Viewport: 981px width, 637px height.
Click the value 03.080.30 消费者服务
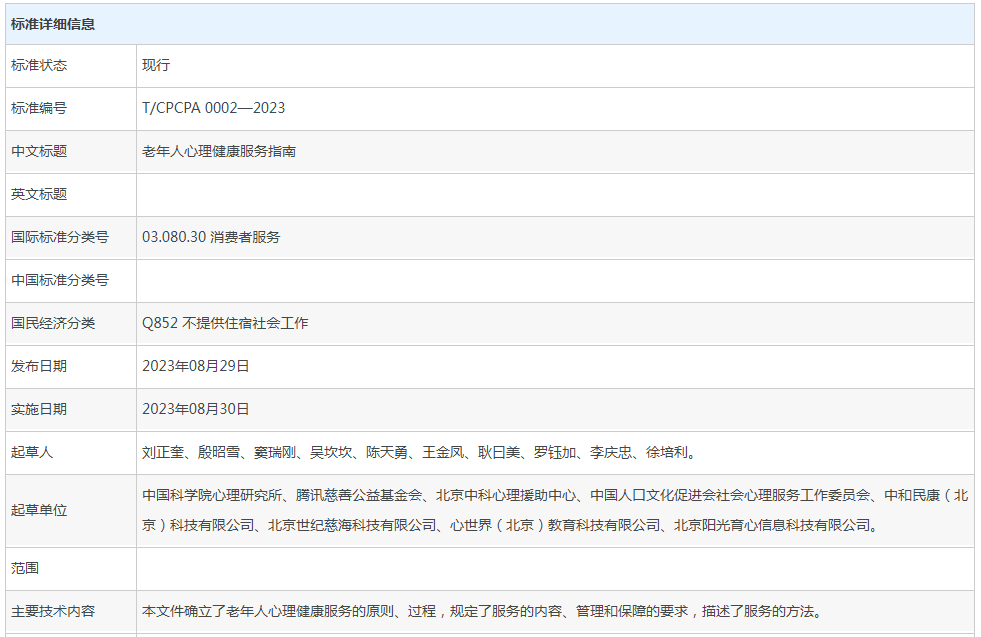click(211, 237)
